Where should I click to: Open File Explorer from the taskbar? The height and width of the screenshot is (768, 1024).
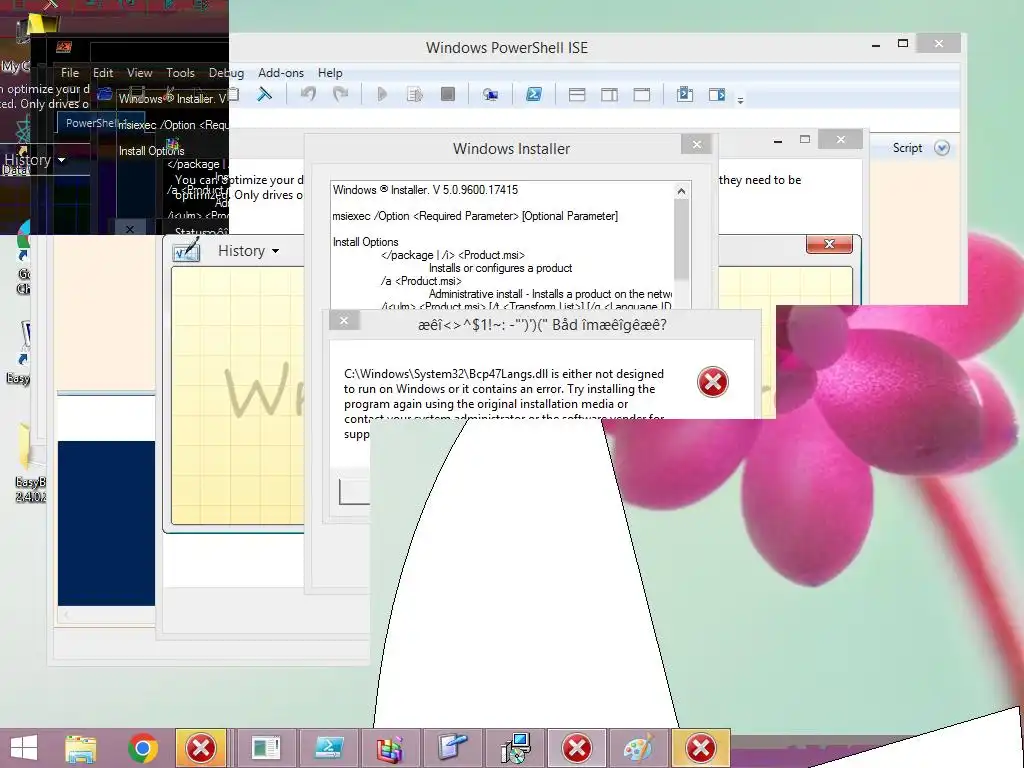click(80, 748)
